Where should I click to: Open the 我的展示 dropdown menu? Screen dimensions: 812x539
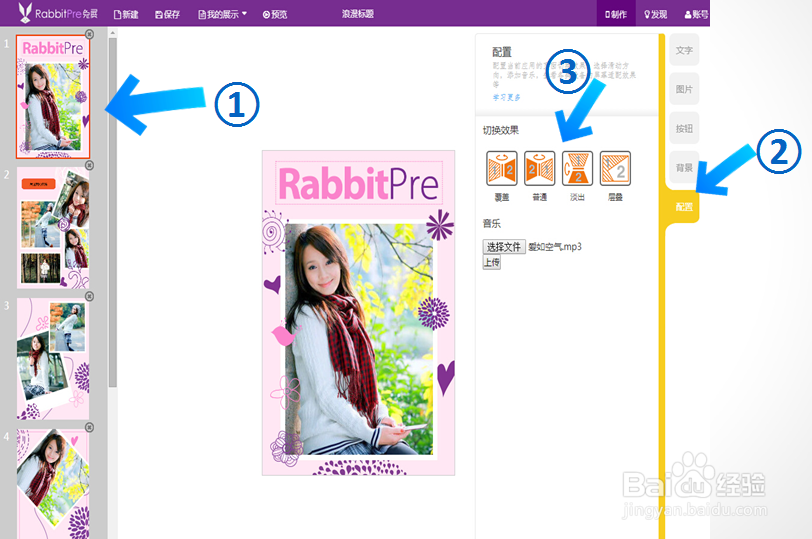click(x=222, y=14)
